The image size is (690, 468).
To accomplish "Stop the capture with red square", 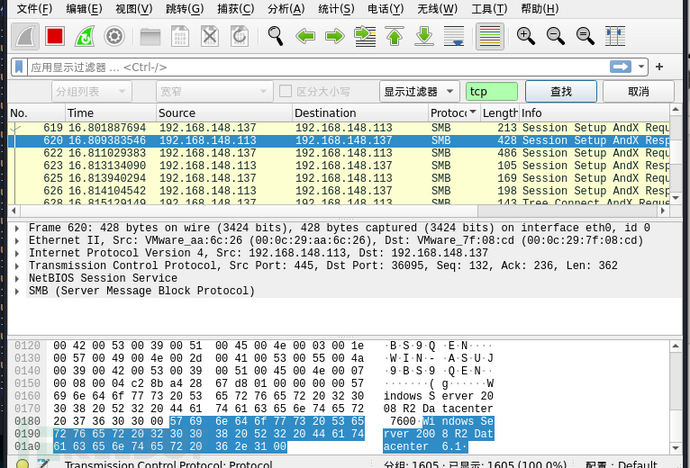I will [55, 36].
